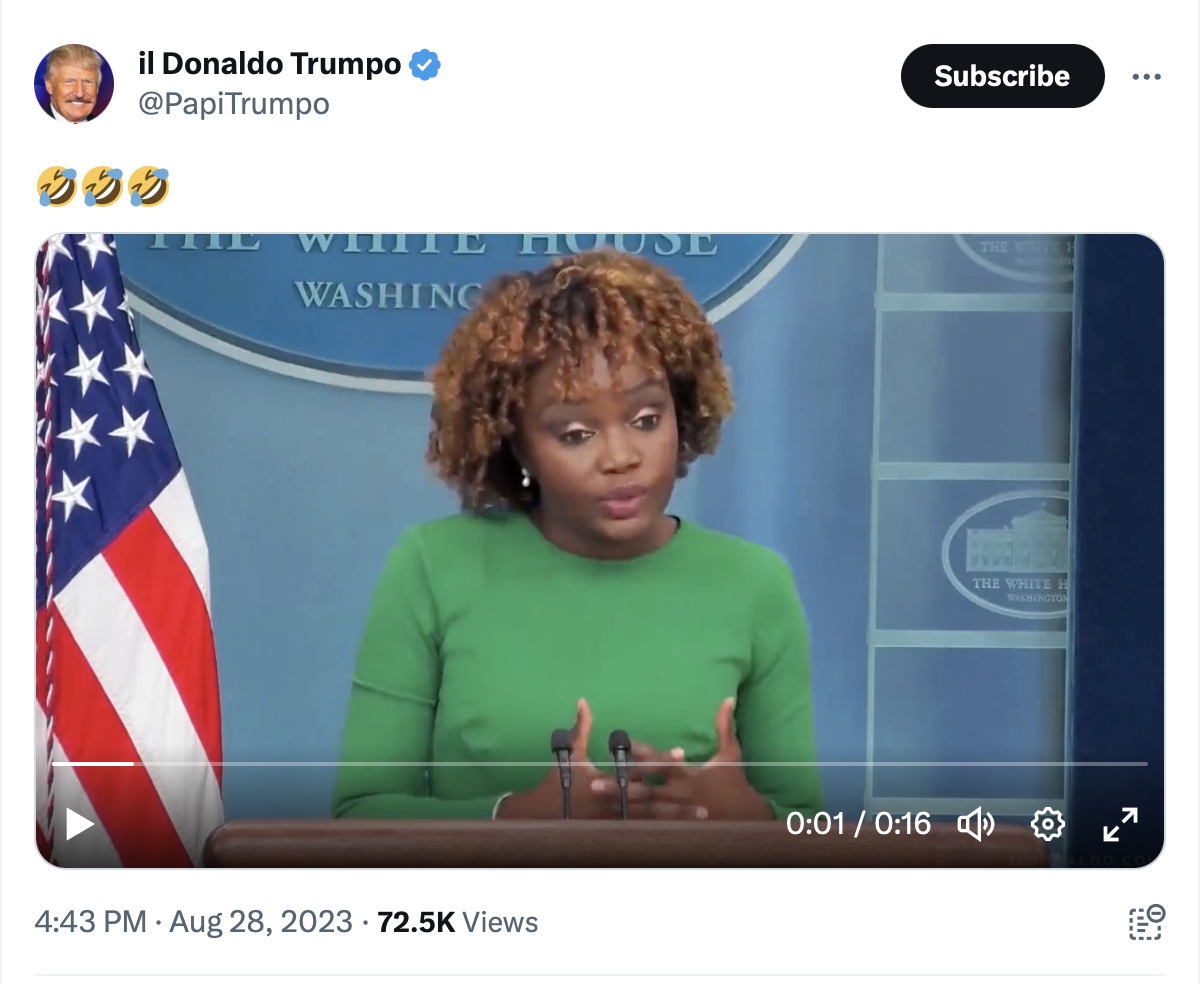The width and height of the screenshot is (1204, 984).
Task: Open the il Donaldo Trumpo display name
Action: (x=269, y=65)
